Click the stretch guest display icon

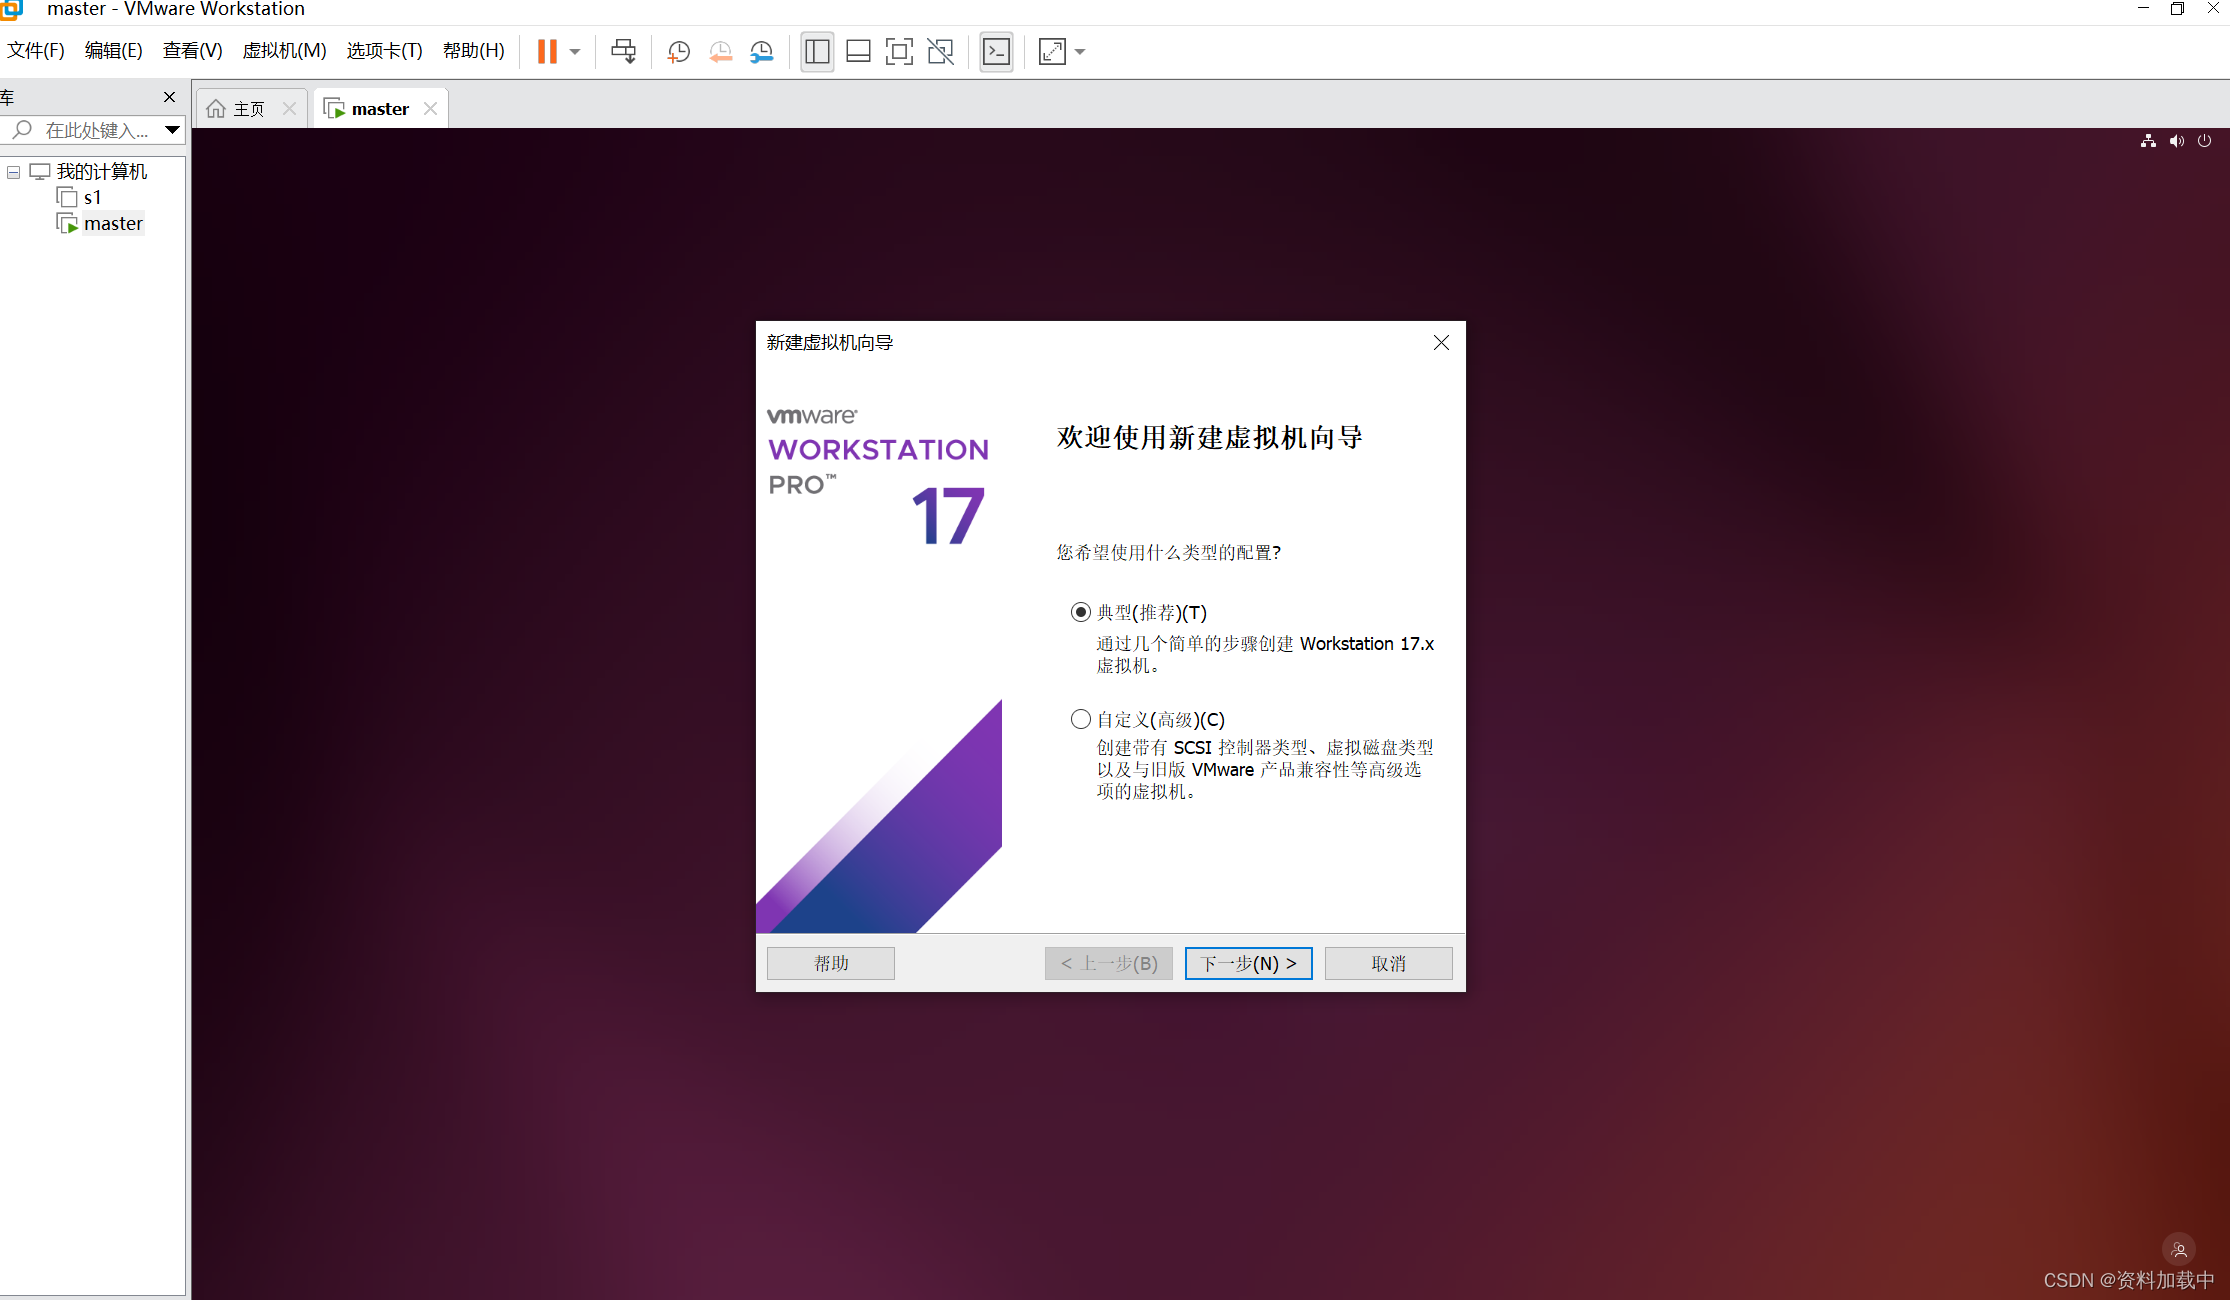coord(1052,52)
